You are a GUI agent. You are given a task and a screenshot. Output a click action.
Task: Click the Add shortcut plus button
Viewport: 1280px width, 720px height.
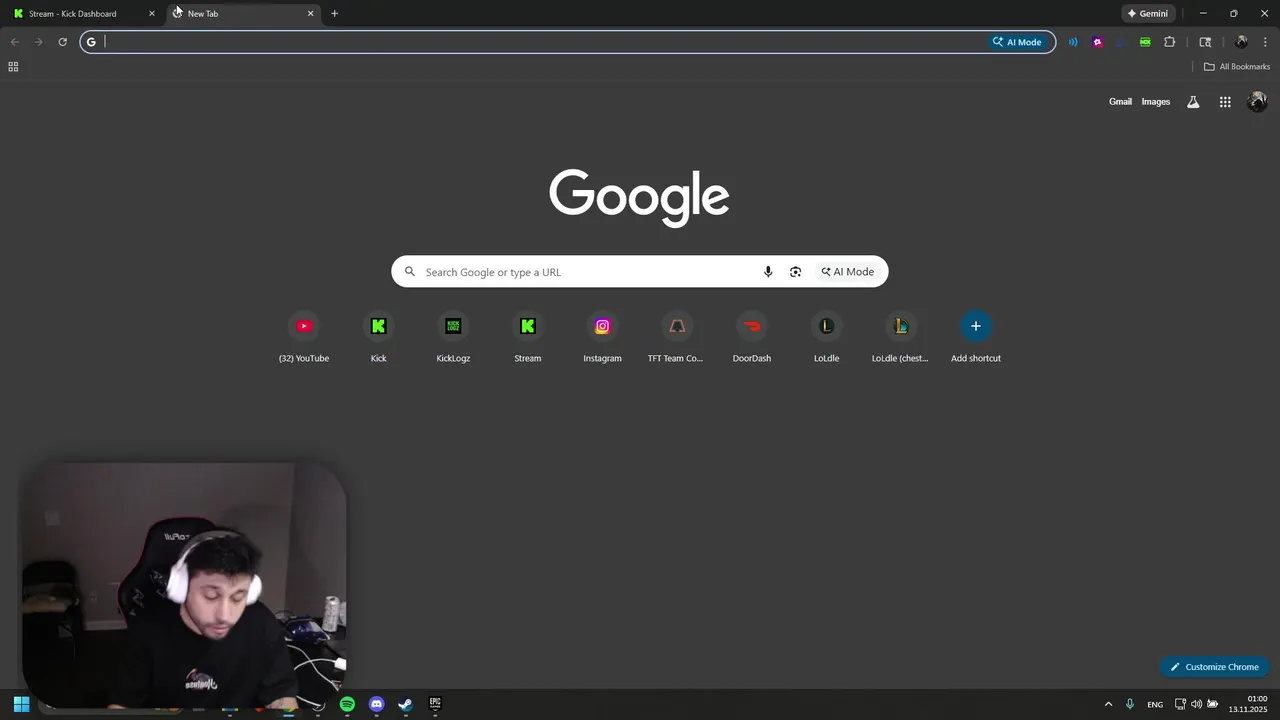(976, 326)
